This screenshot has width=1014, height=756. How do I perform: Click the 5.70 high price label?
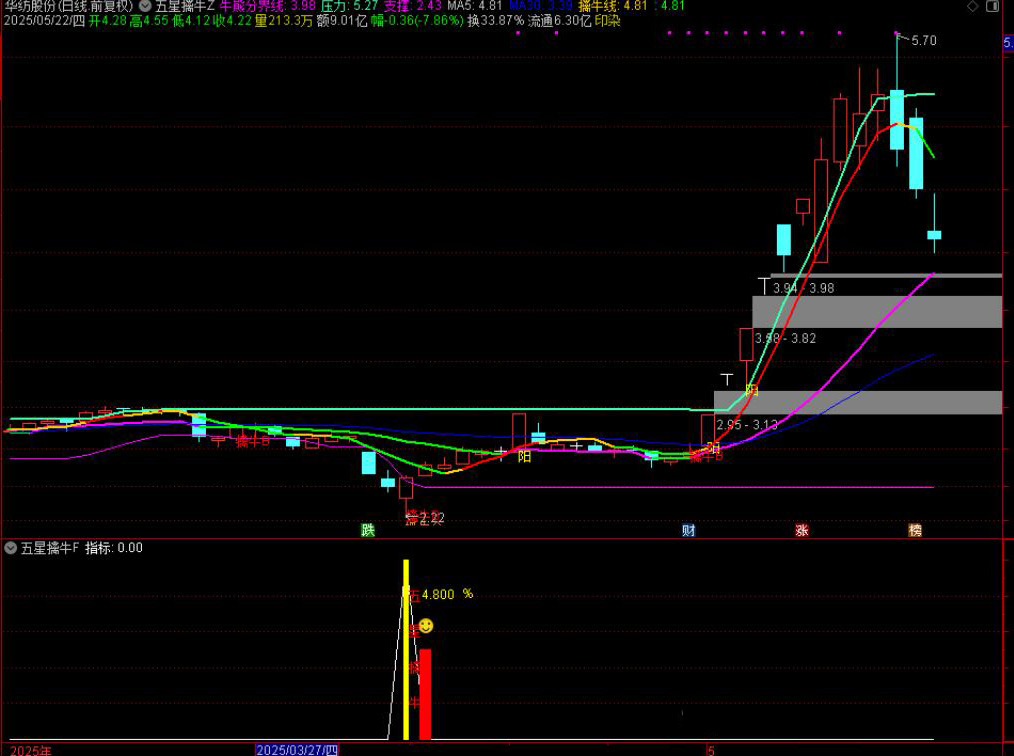pyautogui.click(x=924, y=41)
